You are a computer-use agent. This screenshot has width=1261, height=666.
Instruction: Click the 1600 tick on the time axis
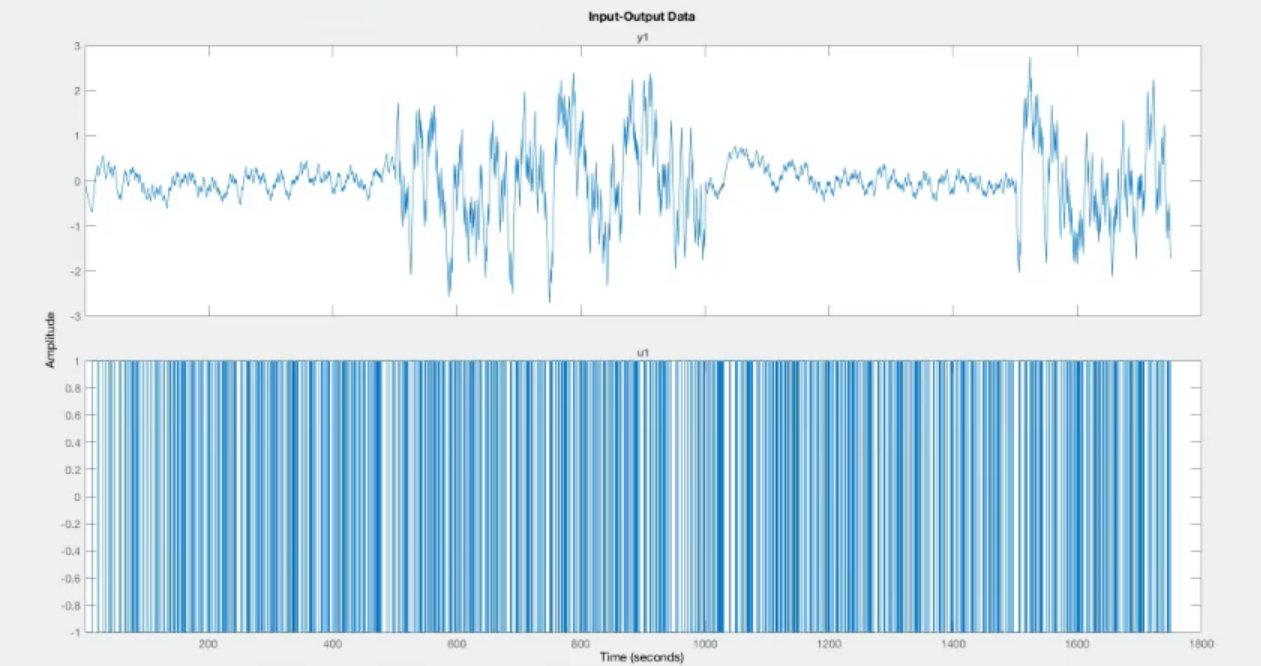click(x=1077, y=645)
